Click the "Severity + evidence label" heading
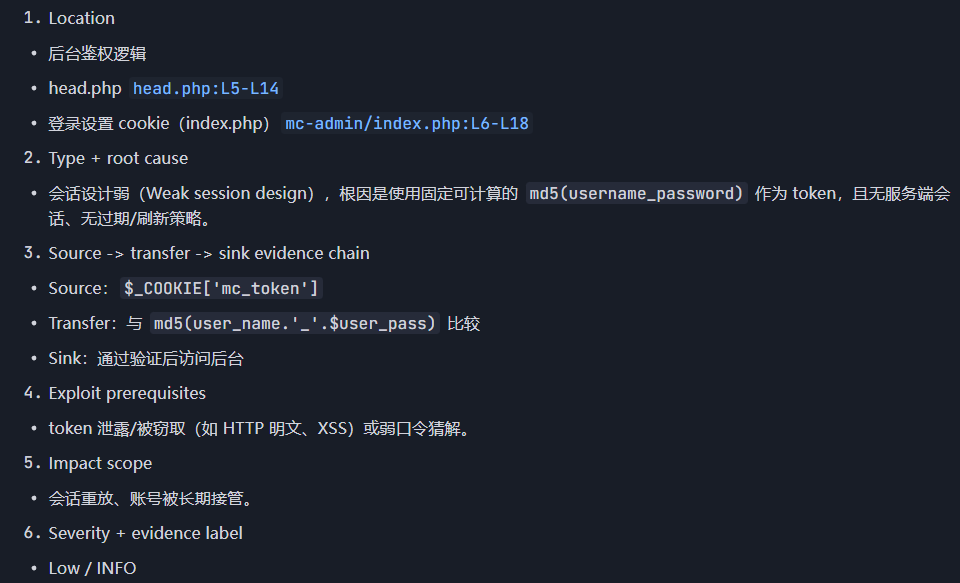The height and width of the screenshot is (583, 960). tap(145, 534)
